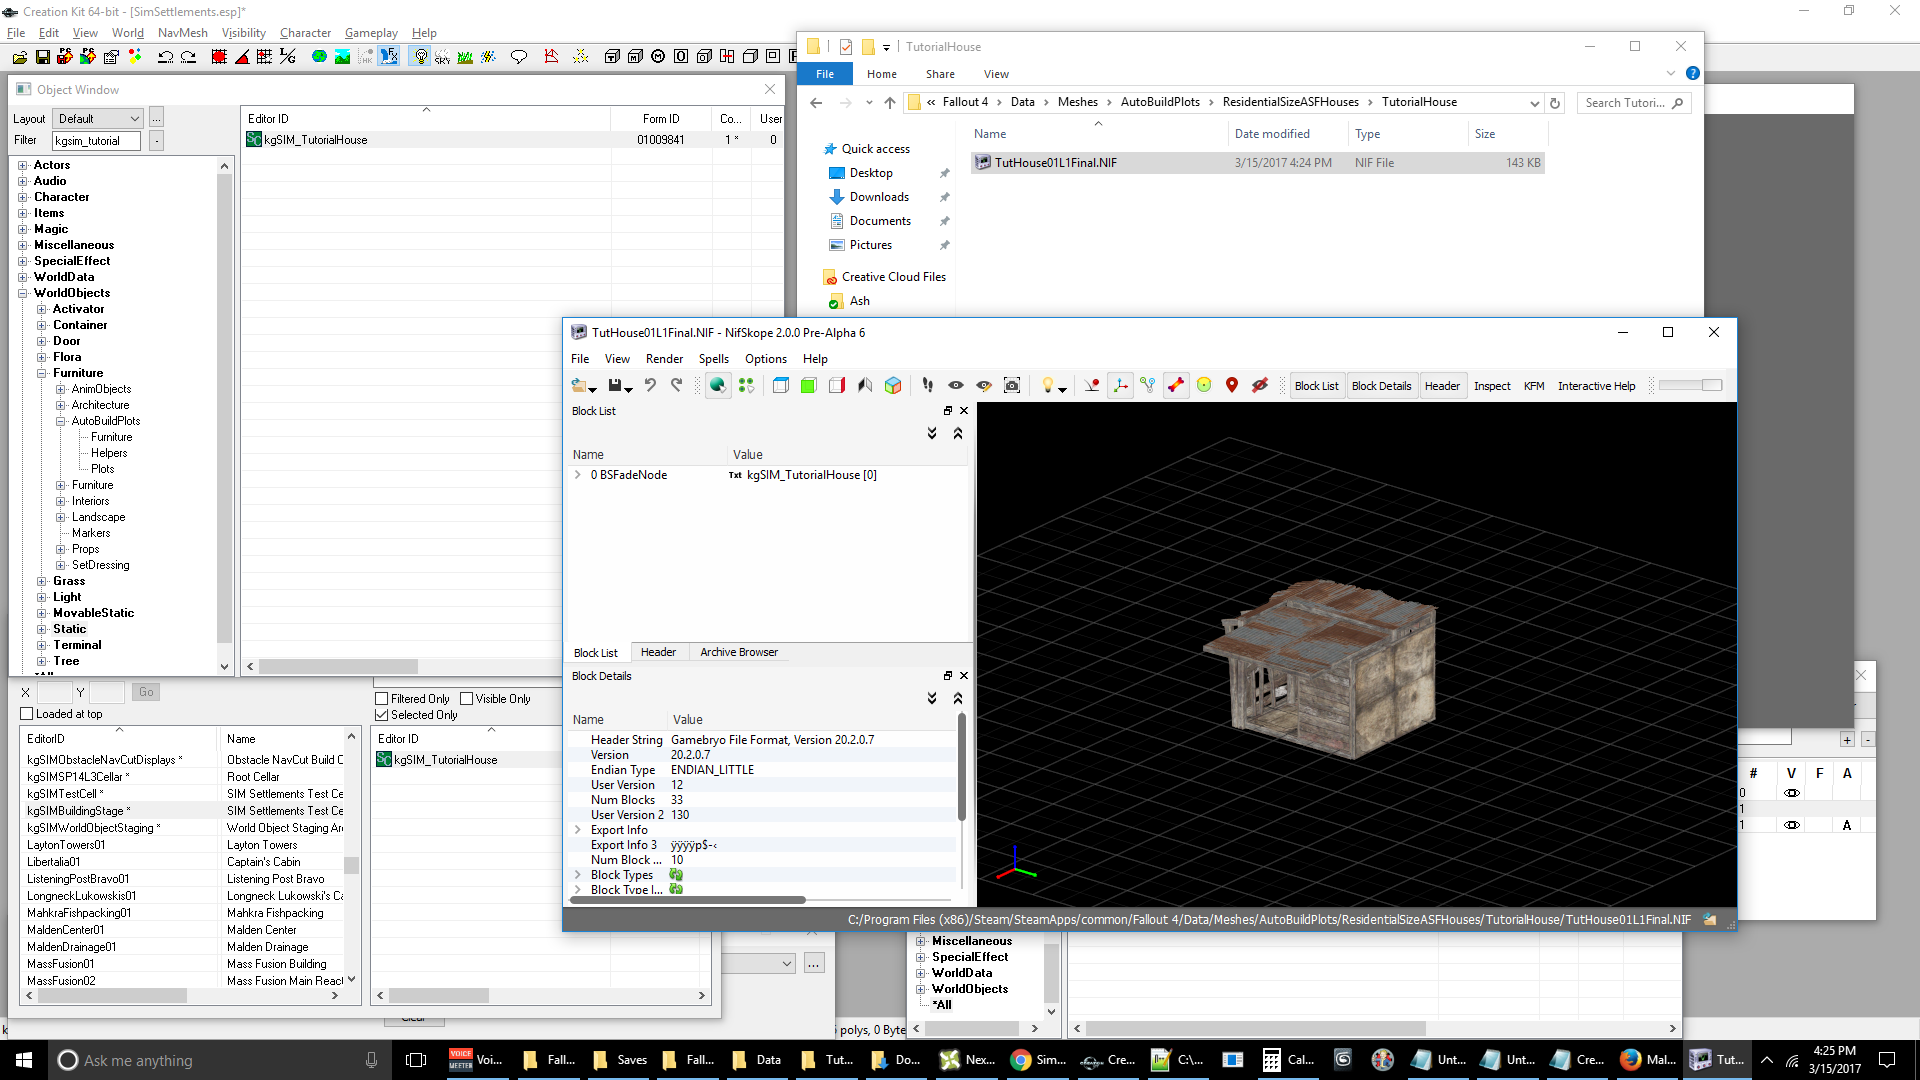Toggle the Block List toolbar button in NifSkope
The image size is (1920, 1080).
(x=1316, y=386)
